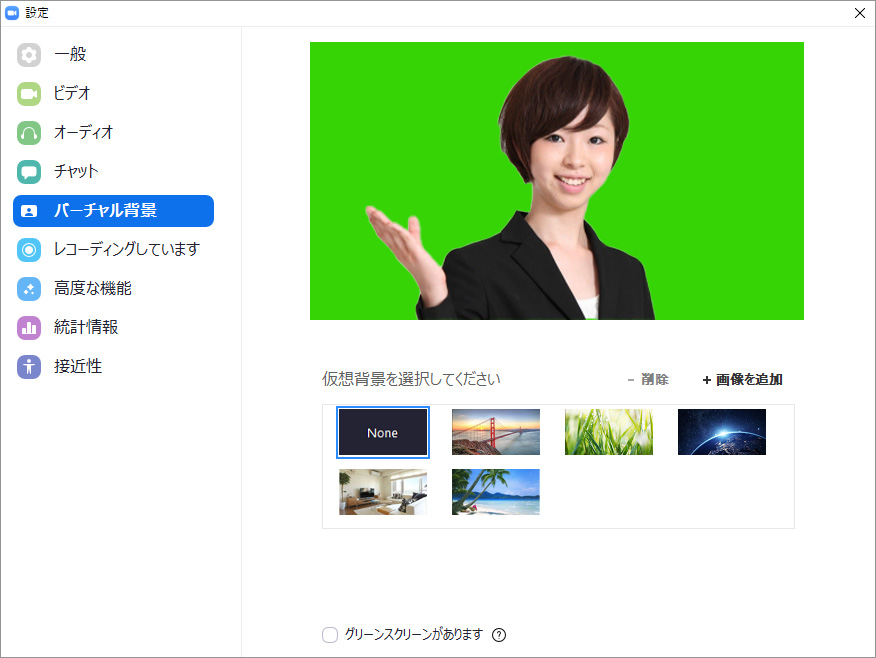876x658 pixels.
Task: Select the None background option
Action: [383, 432]
